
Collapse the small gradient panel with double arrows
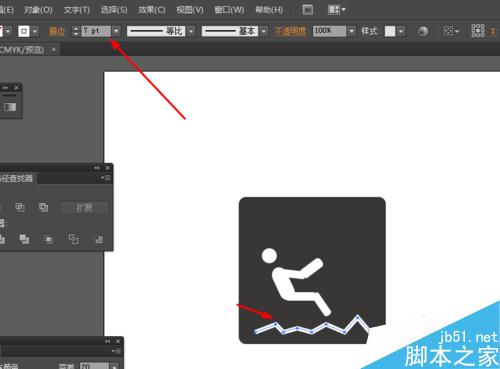point(5,88)
